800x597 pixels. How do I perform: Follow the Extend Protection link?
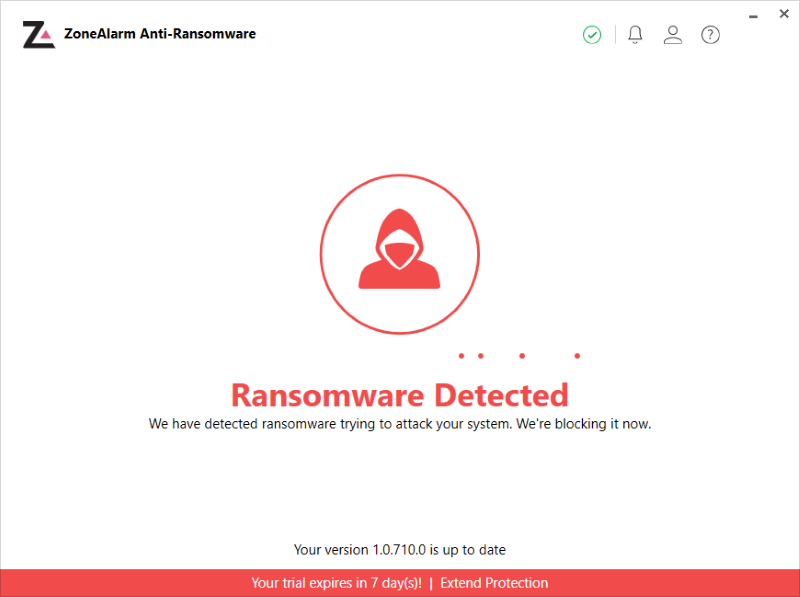pos(494,583)
